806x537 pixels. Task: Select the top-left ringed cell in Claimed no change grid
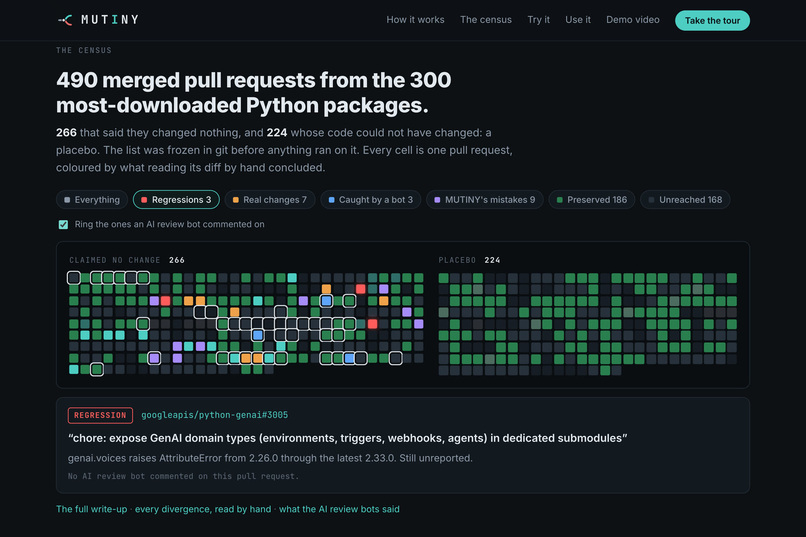point(74,278)
